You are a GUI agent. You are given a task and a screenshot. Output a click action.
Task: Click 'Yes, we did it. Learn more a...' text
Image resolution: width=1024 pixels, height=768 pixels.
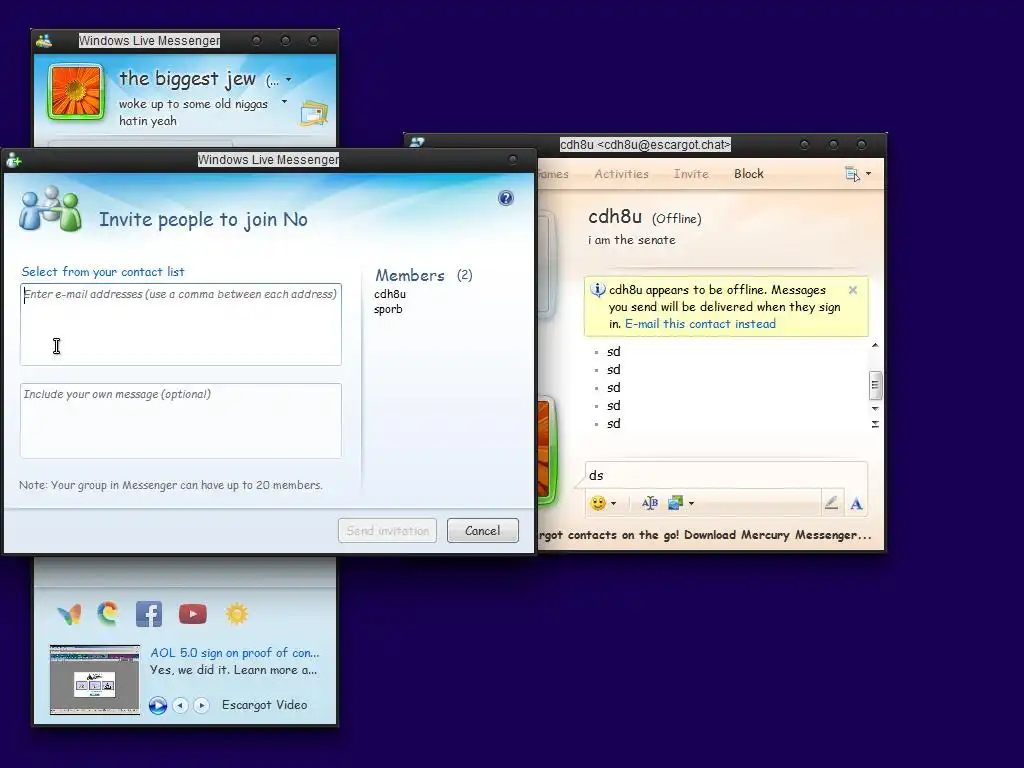click(x=233, y=669)
